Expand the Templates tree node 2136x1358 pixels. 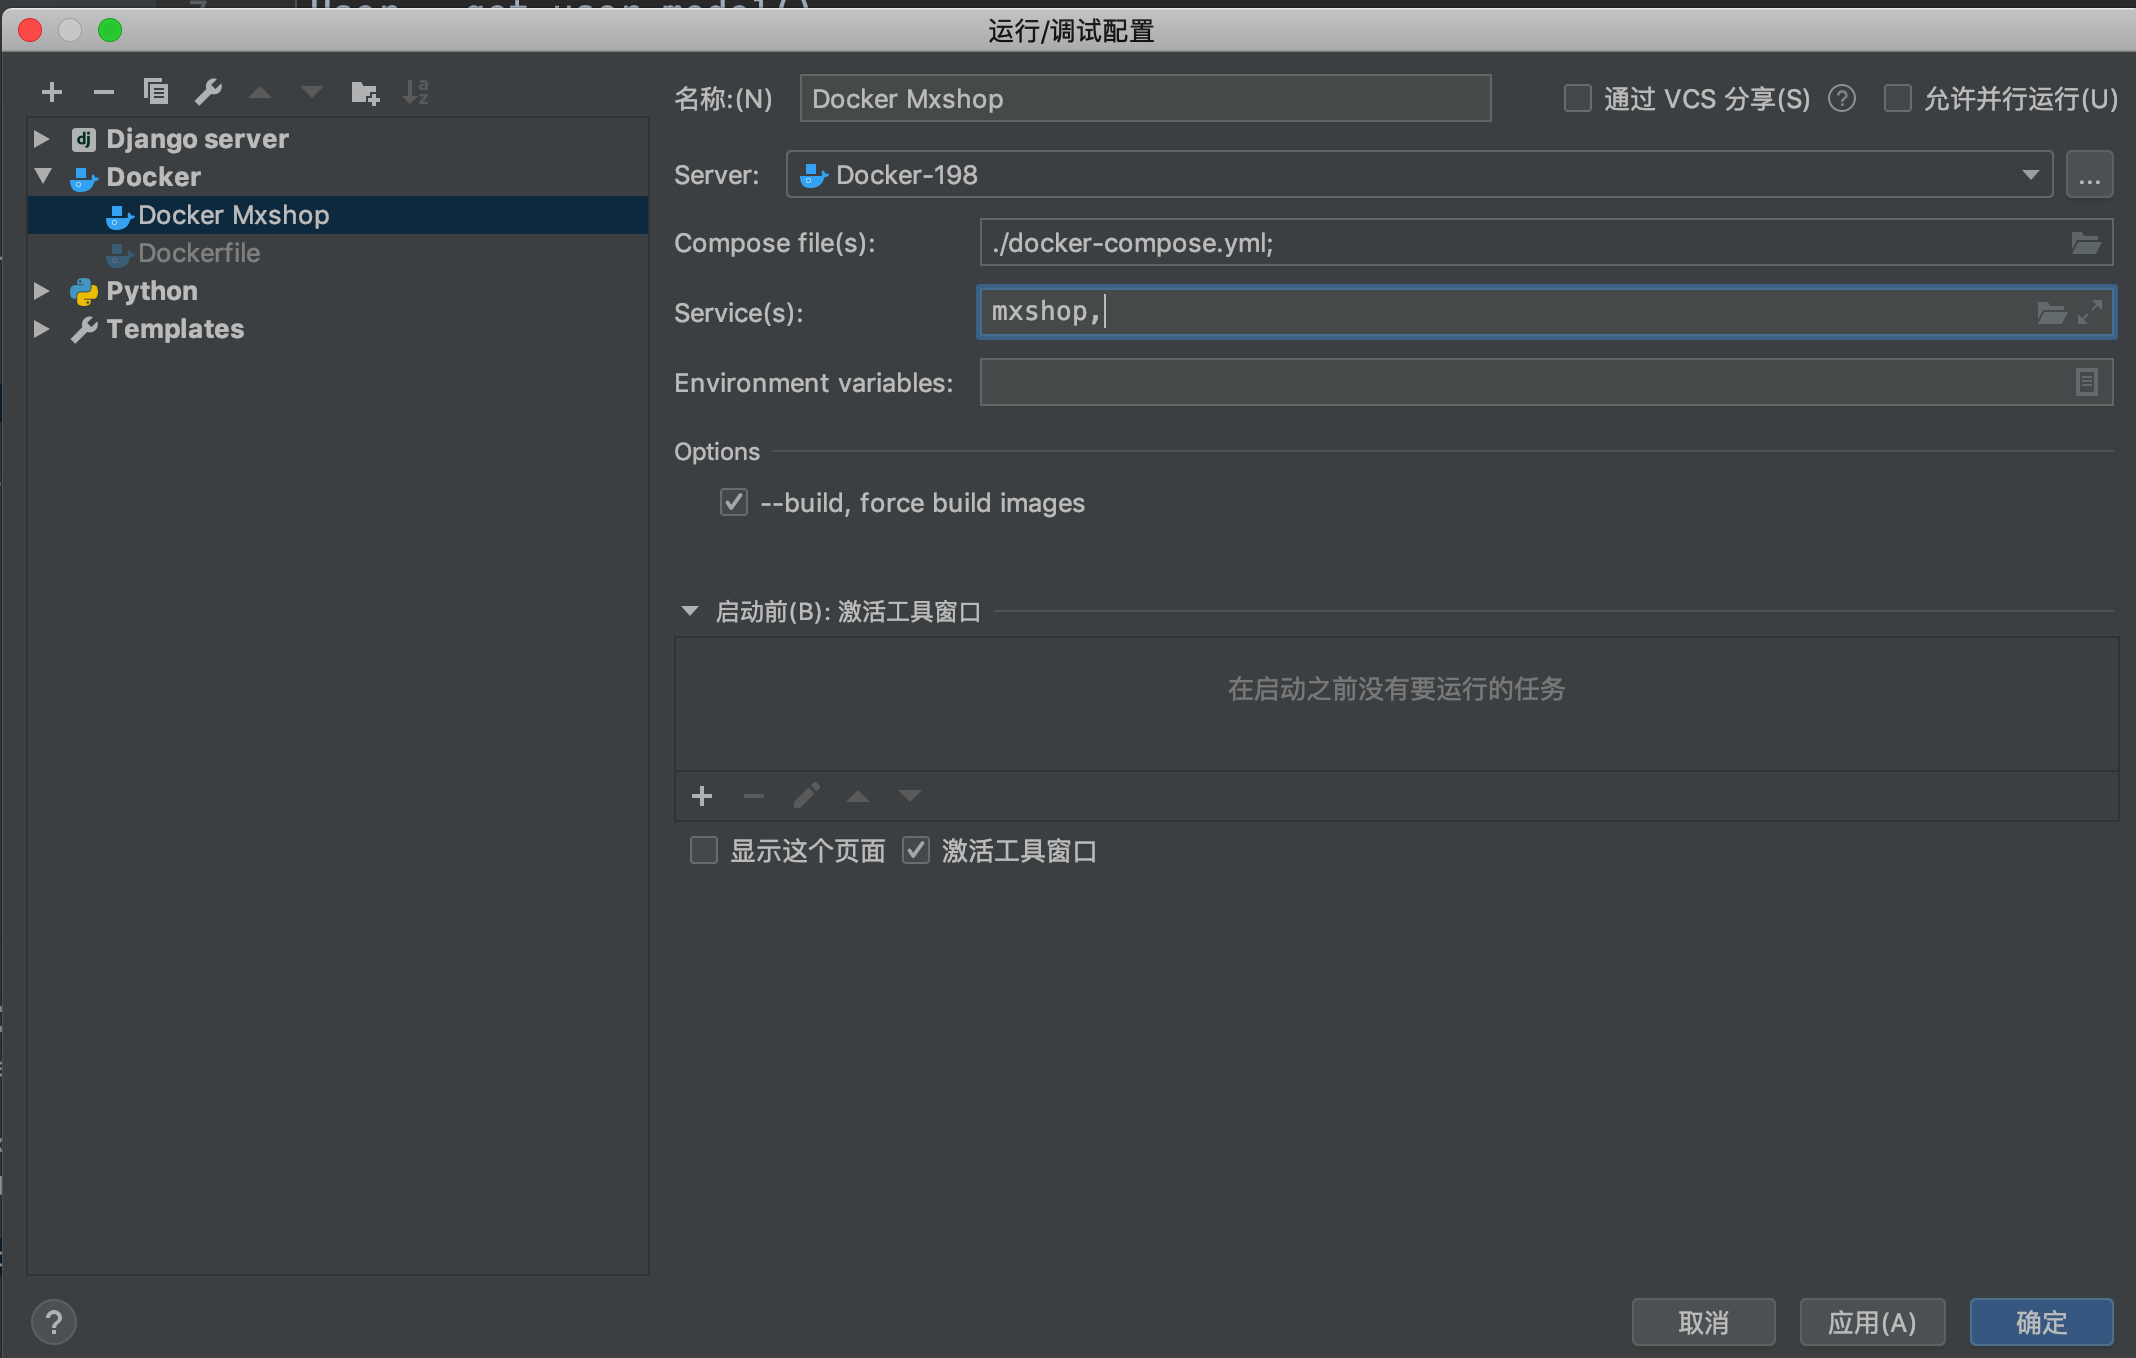(x=42, y=329)
